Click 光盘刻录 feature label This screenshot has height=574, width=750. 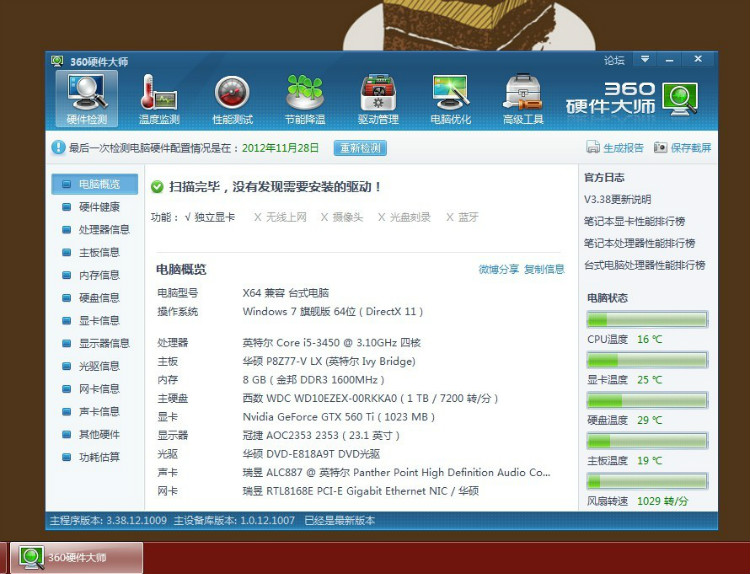point(410,217)
